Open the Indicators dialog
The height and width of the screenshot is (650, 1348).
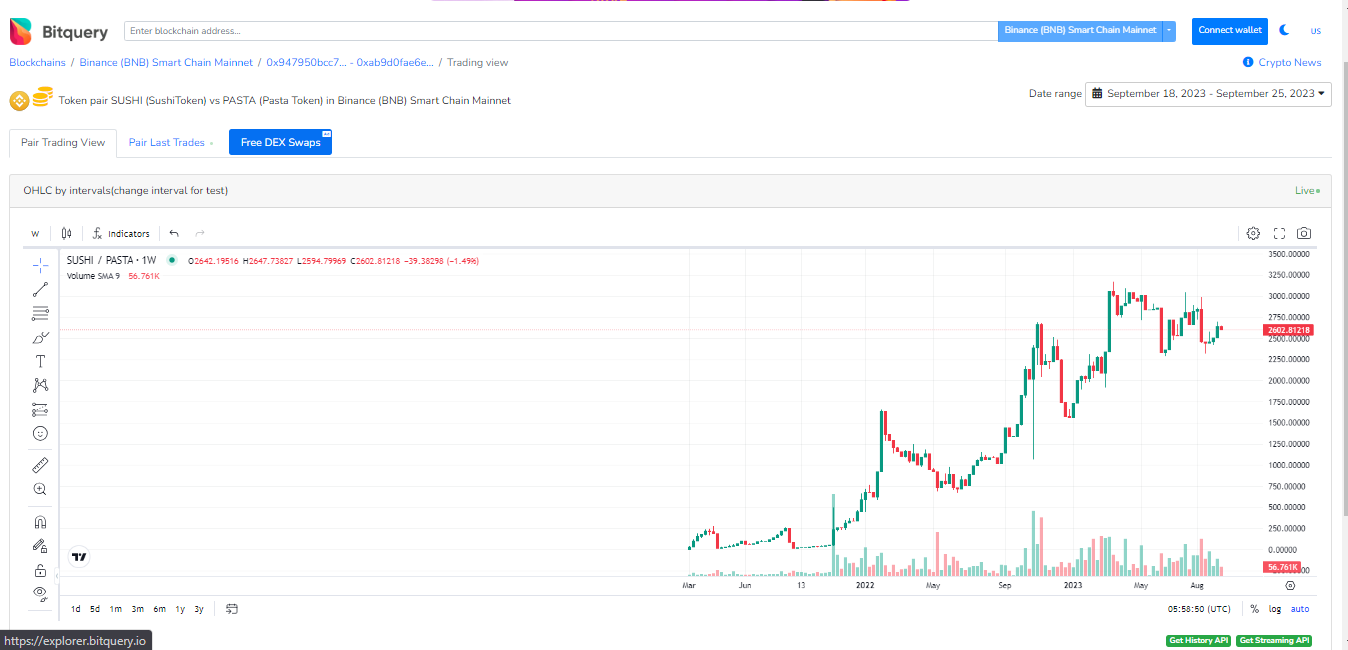click(x=122, y=233)
